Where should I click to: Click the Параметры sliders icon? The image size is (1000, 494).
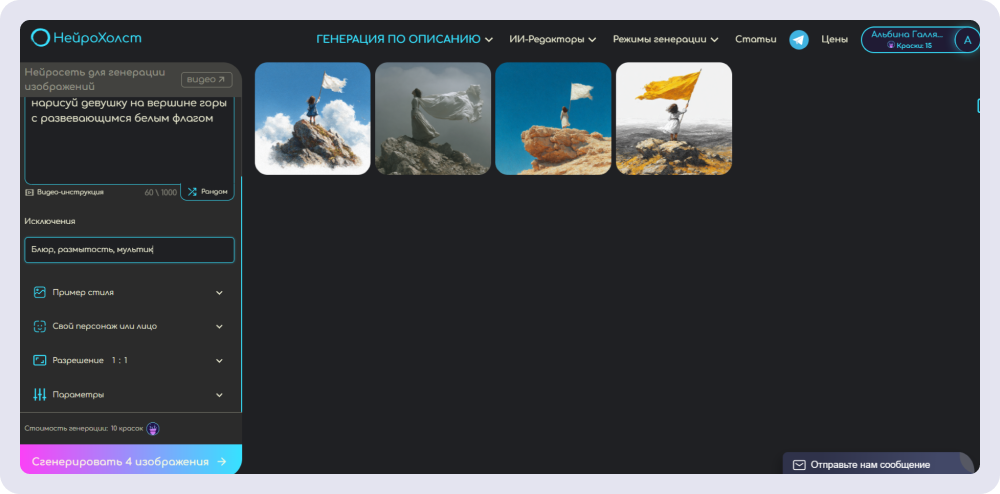[x=40, y=394]
